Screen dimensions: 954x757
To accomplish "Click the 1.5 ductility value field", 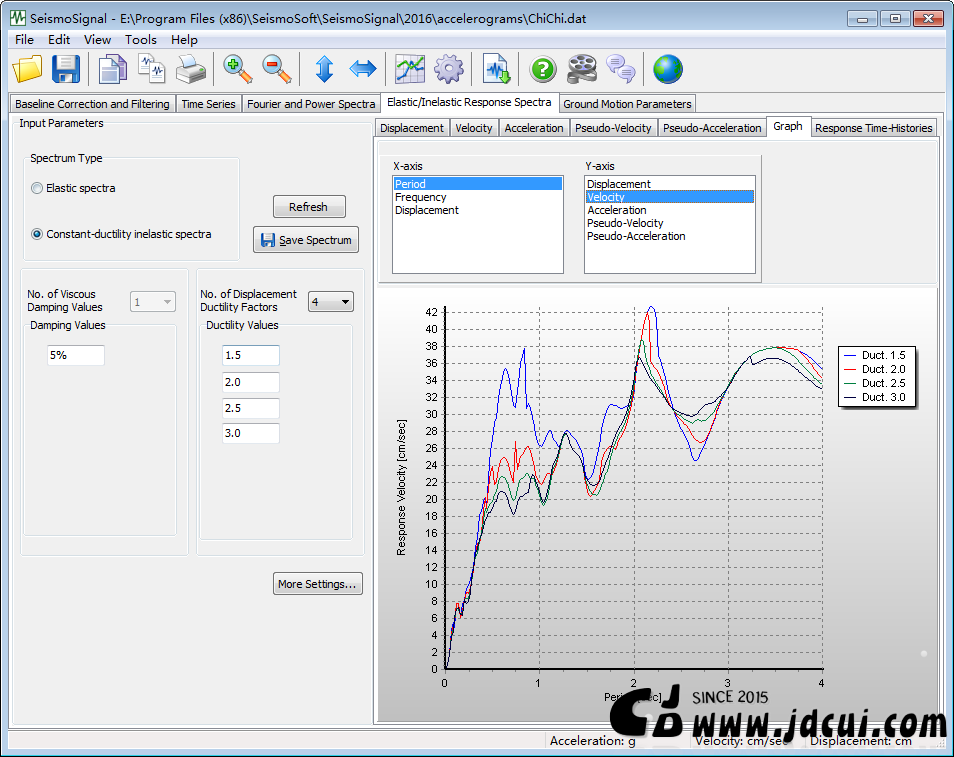I will 251,355.
